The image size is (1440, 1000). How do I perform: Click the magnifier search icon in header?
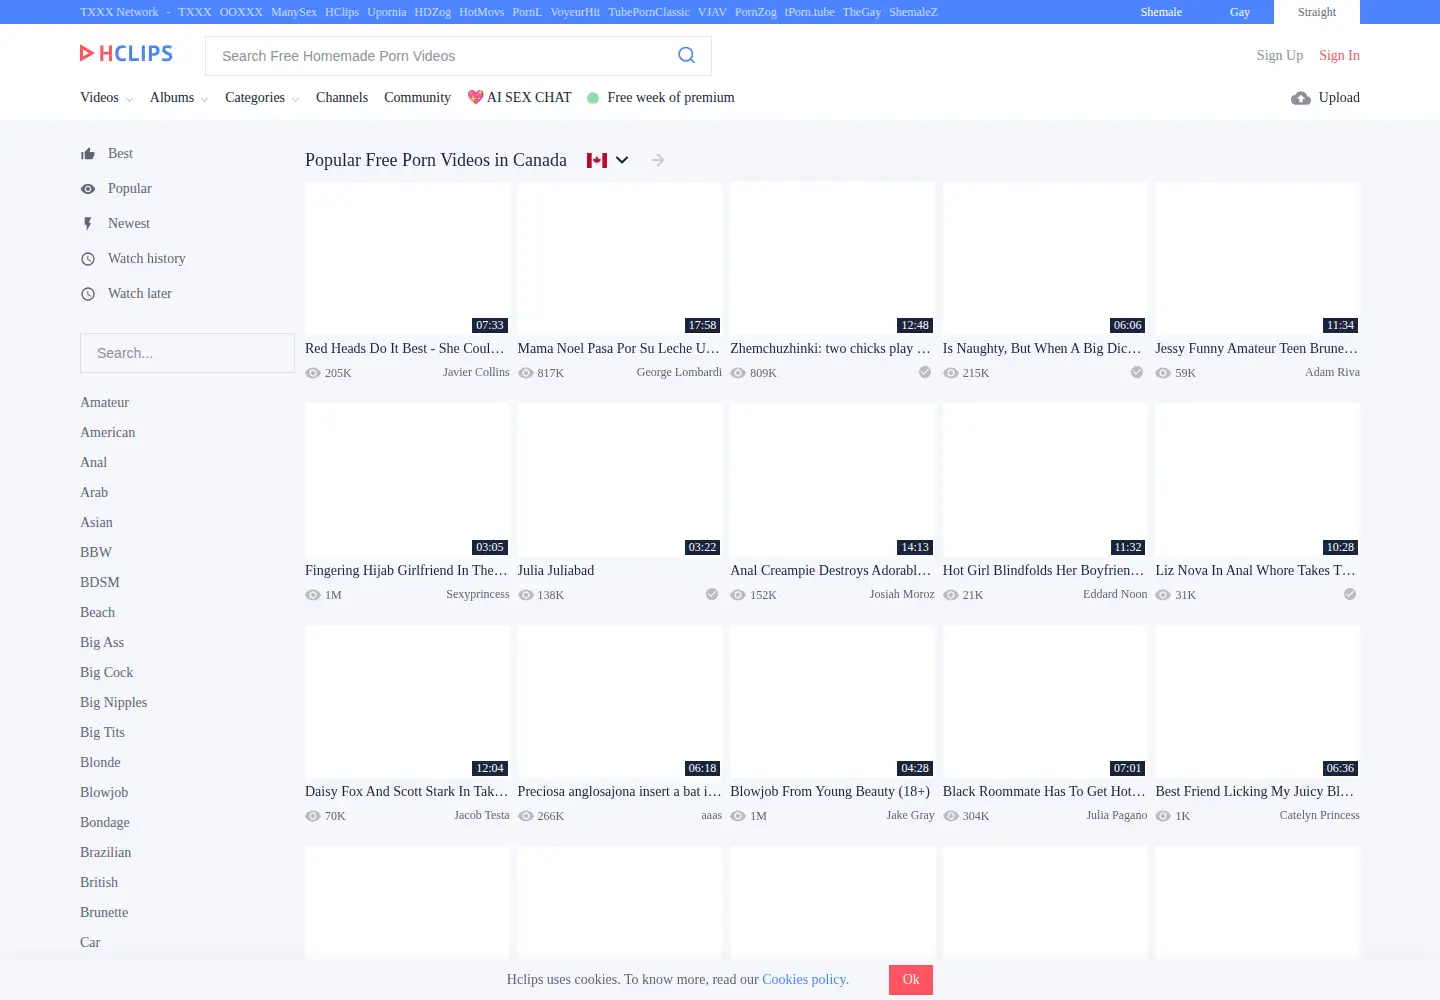click(686, 56)
